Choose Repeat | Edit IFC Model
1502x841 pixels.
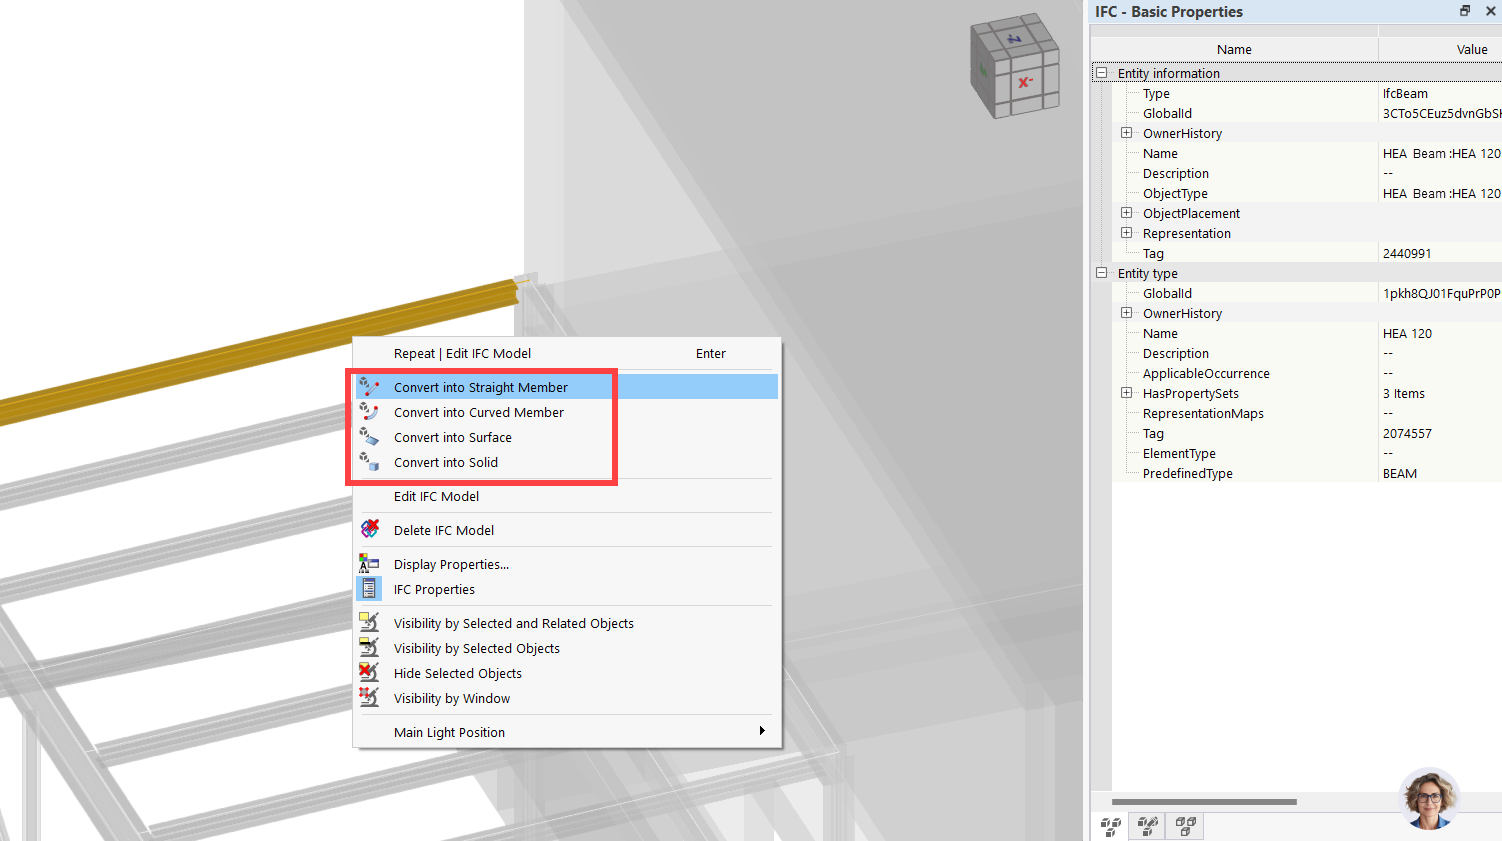pyautogui.click(x=464, y=353)
